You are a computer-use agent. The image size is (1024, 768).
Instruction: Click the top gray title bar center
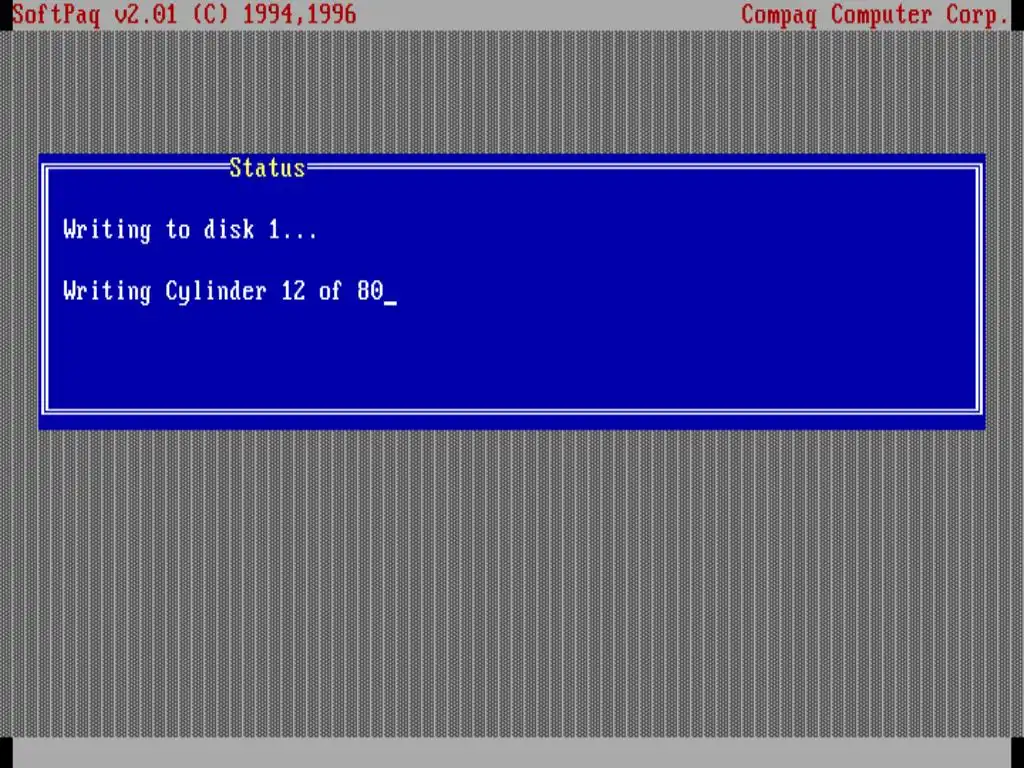[x=549, y=14]
